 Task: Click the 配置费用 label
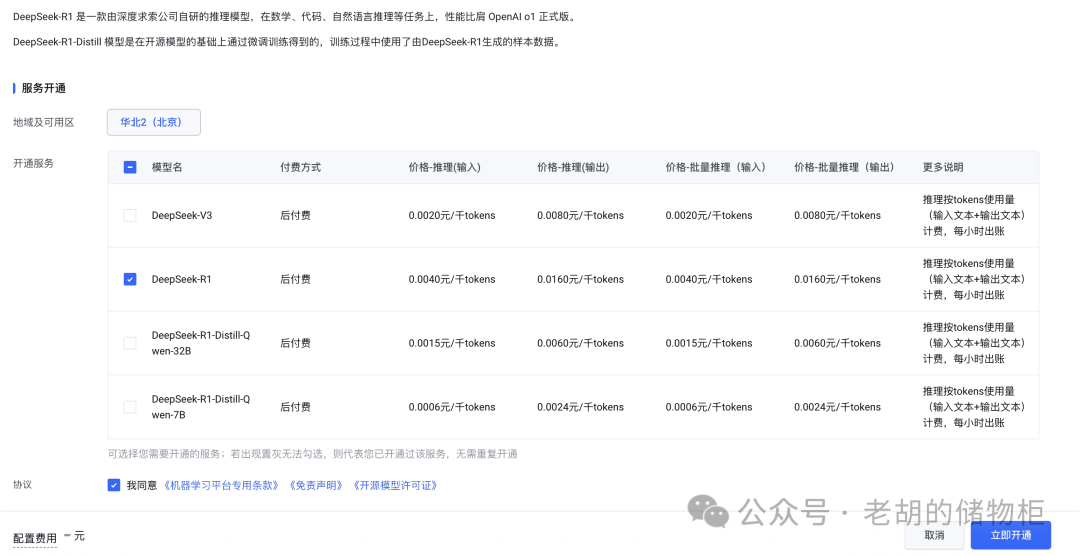(x=35, y=538)
